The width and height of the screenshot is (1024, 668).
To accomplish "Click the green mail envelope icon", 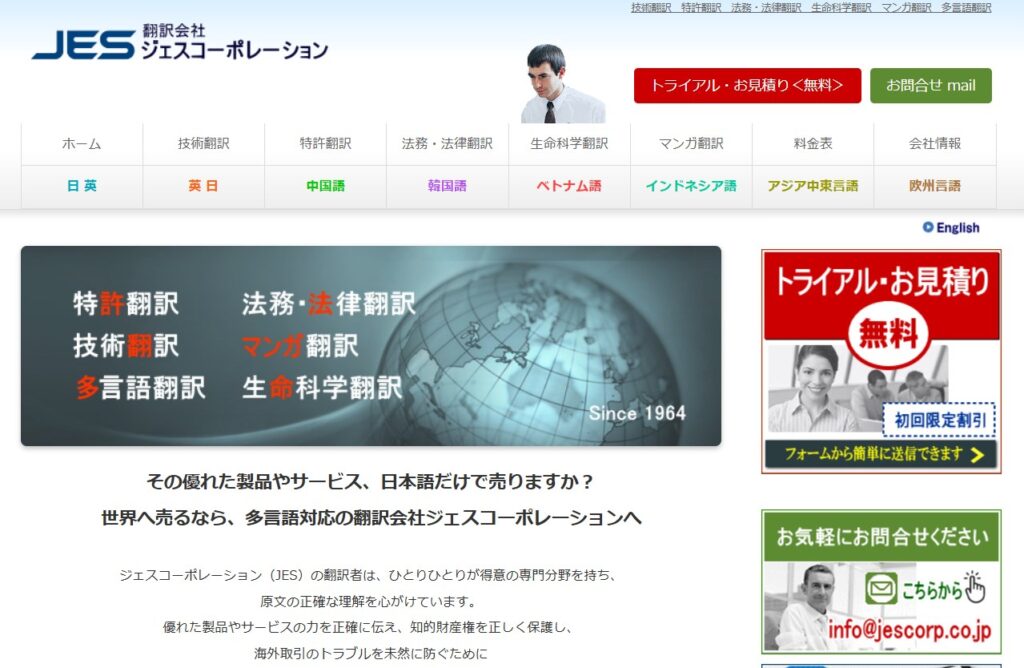I will (x=881, y=589).
